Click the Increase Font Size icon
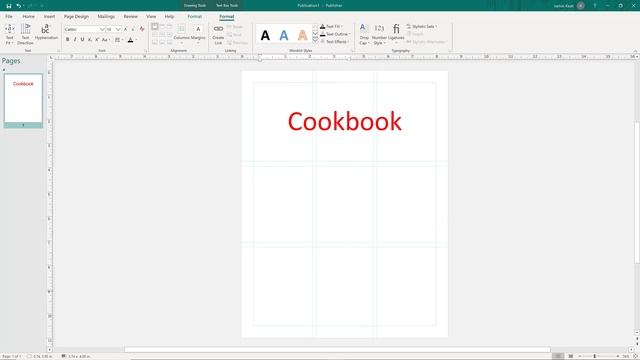The image size is (640, 360). (x=125, y=29)
